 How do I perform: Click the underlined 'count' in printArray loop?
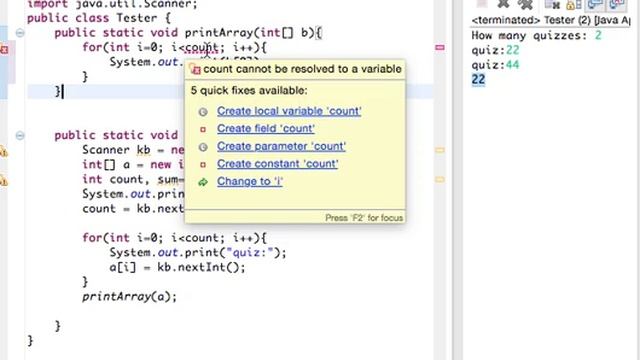point(202,48)
